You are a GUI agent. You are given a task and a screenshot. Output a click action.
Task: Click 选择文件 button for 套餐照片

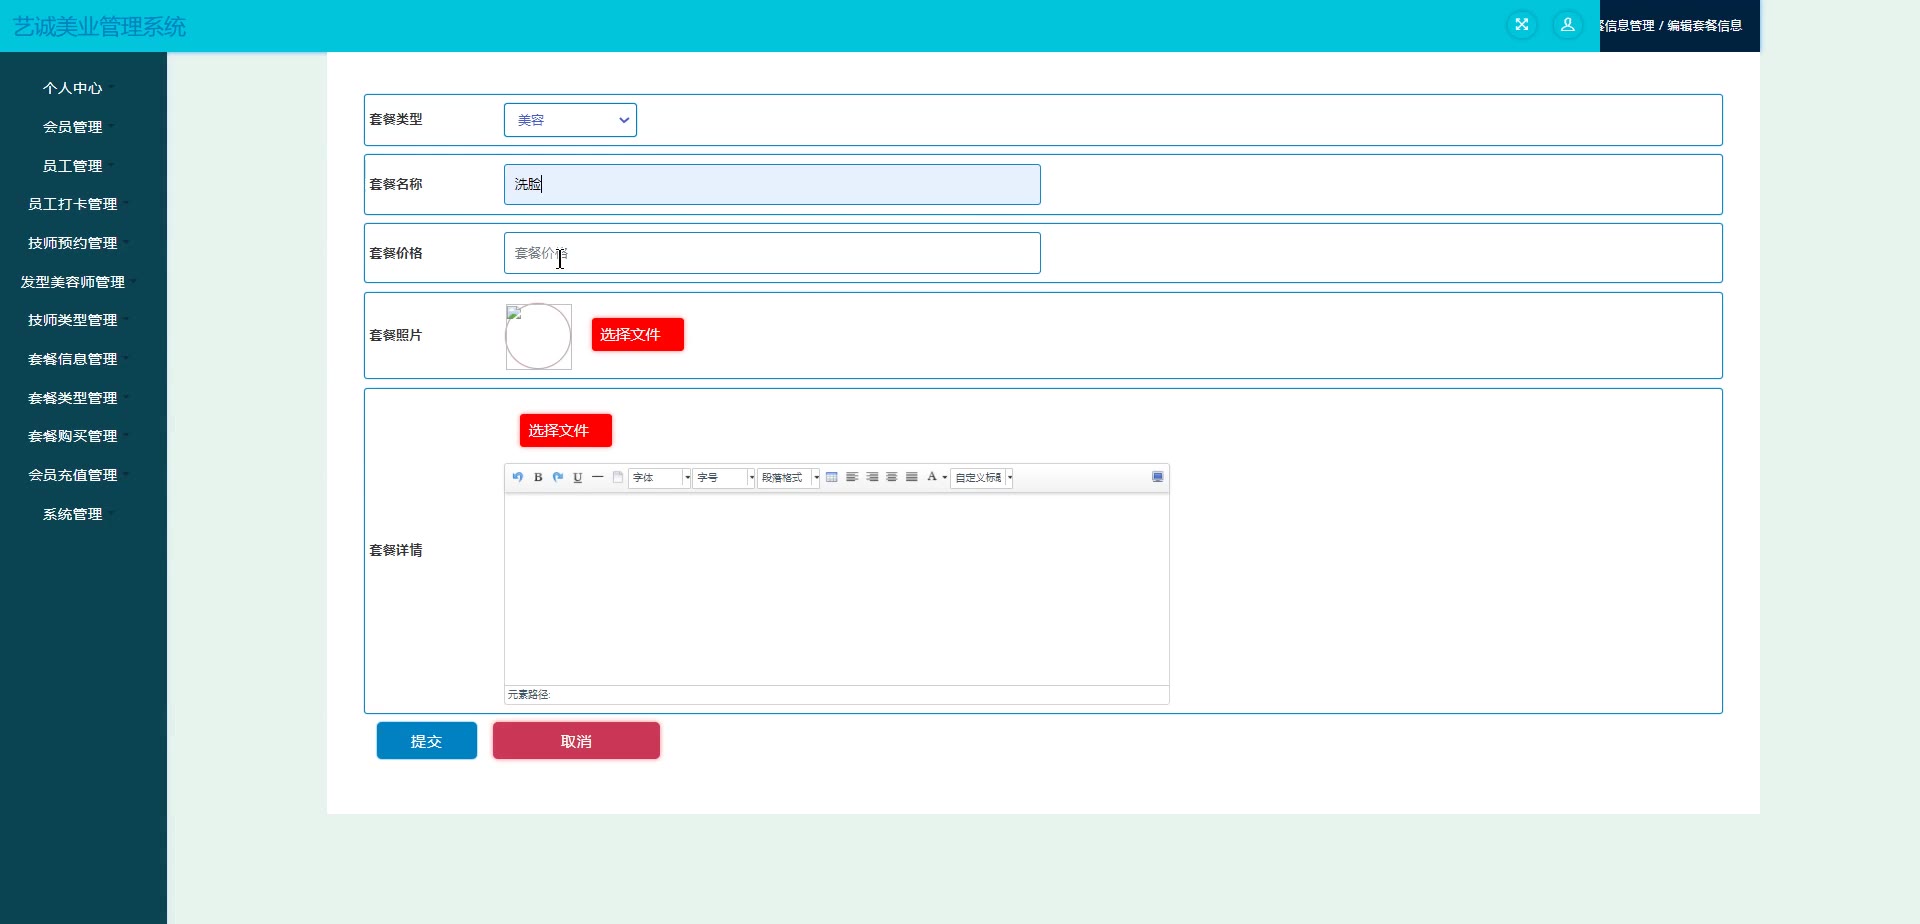[638, 335]
